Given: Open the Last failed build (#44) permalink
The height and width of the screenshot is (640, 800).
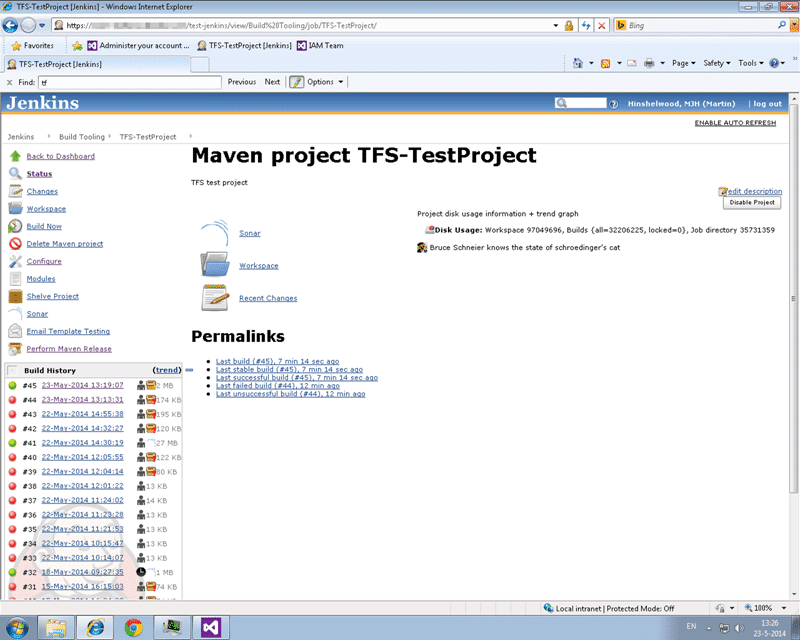Looking at the screenshot, I should (278, 386).
